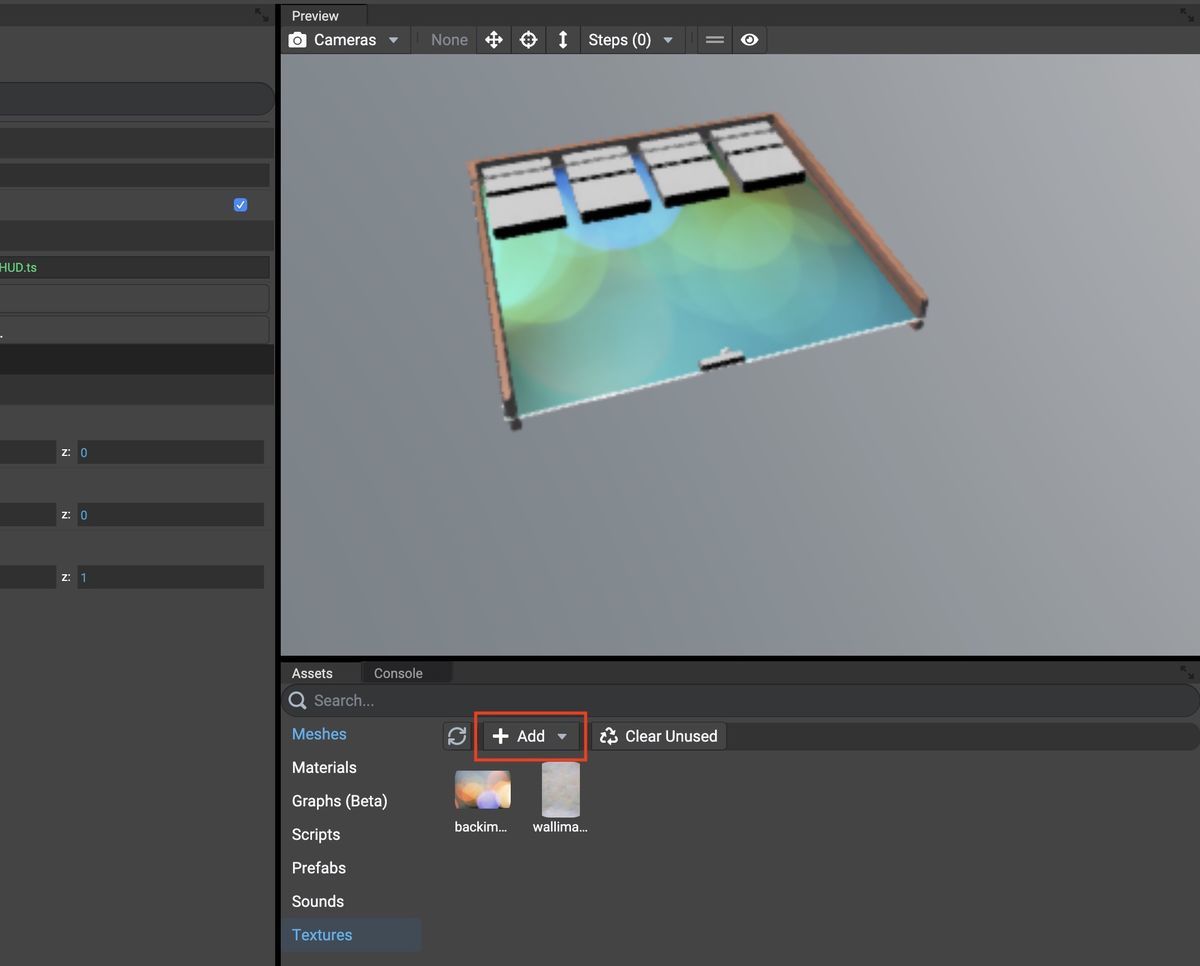Open the Cameras dropdown

click(393, 40)
